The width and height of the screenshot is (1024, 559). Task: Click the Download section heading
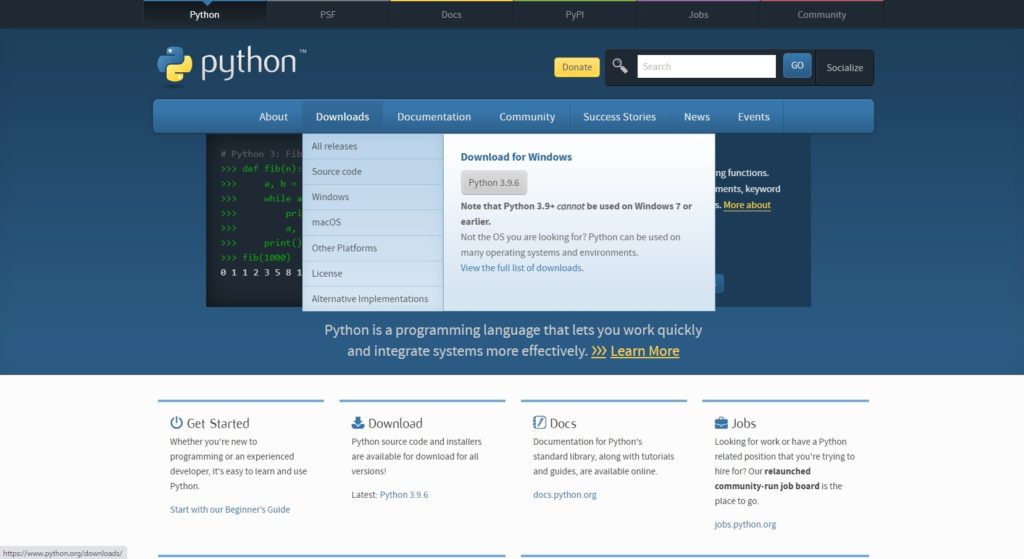[x=395, y=423]
